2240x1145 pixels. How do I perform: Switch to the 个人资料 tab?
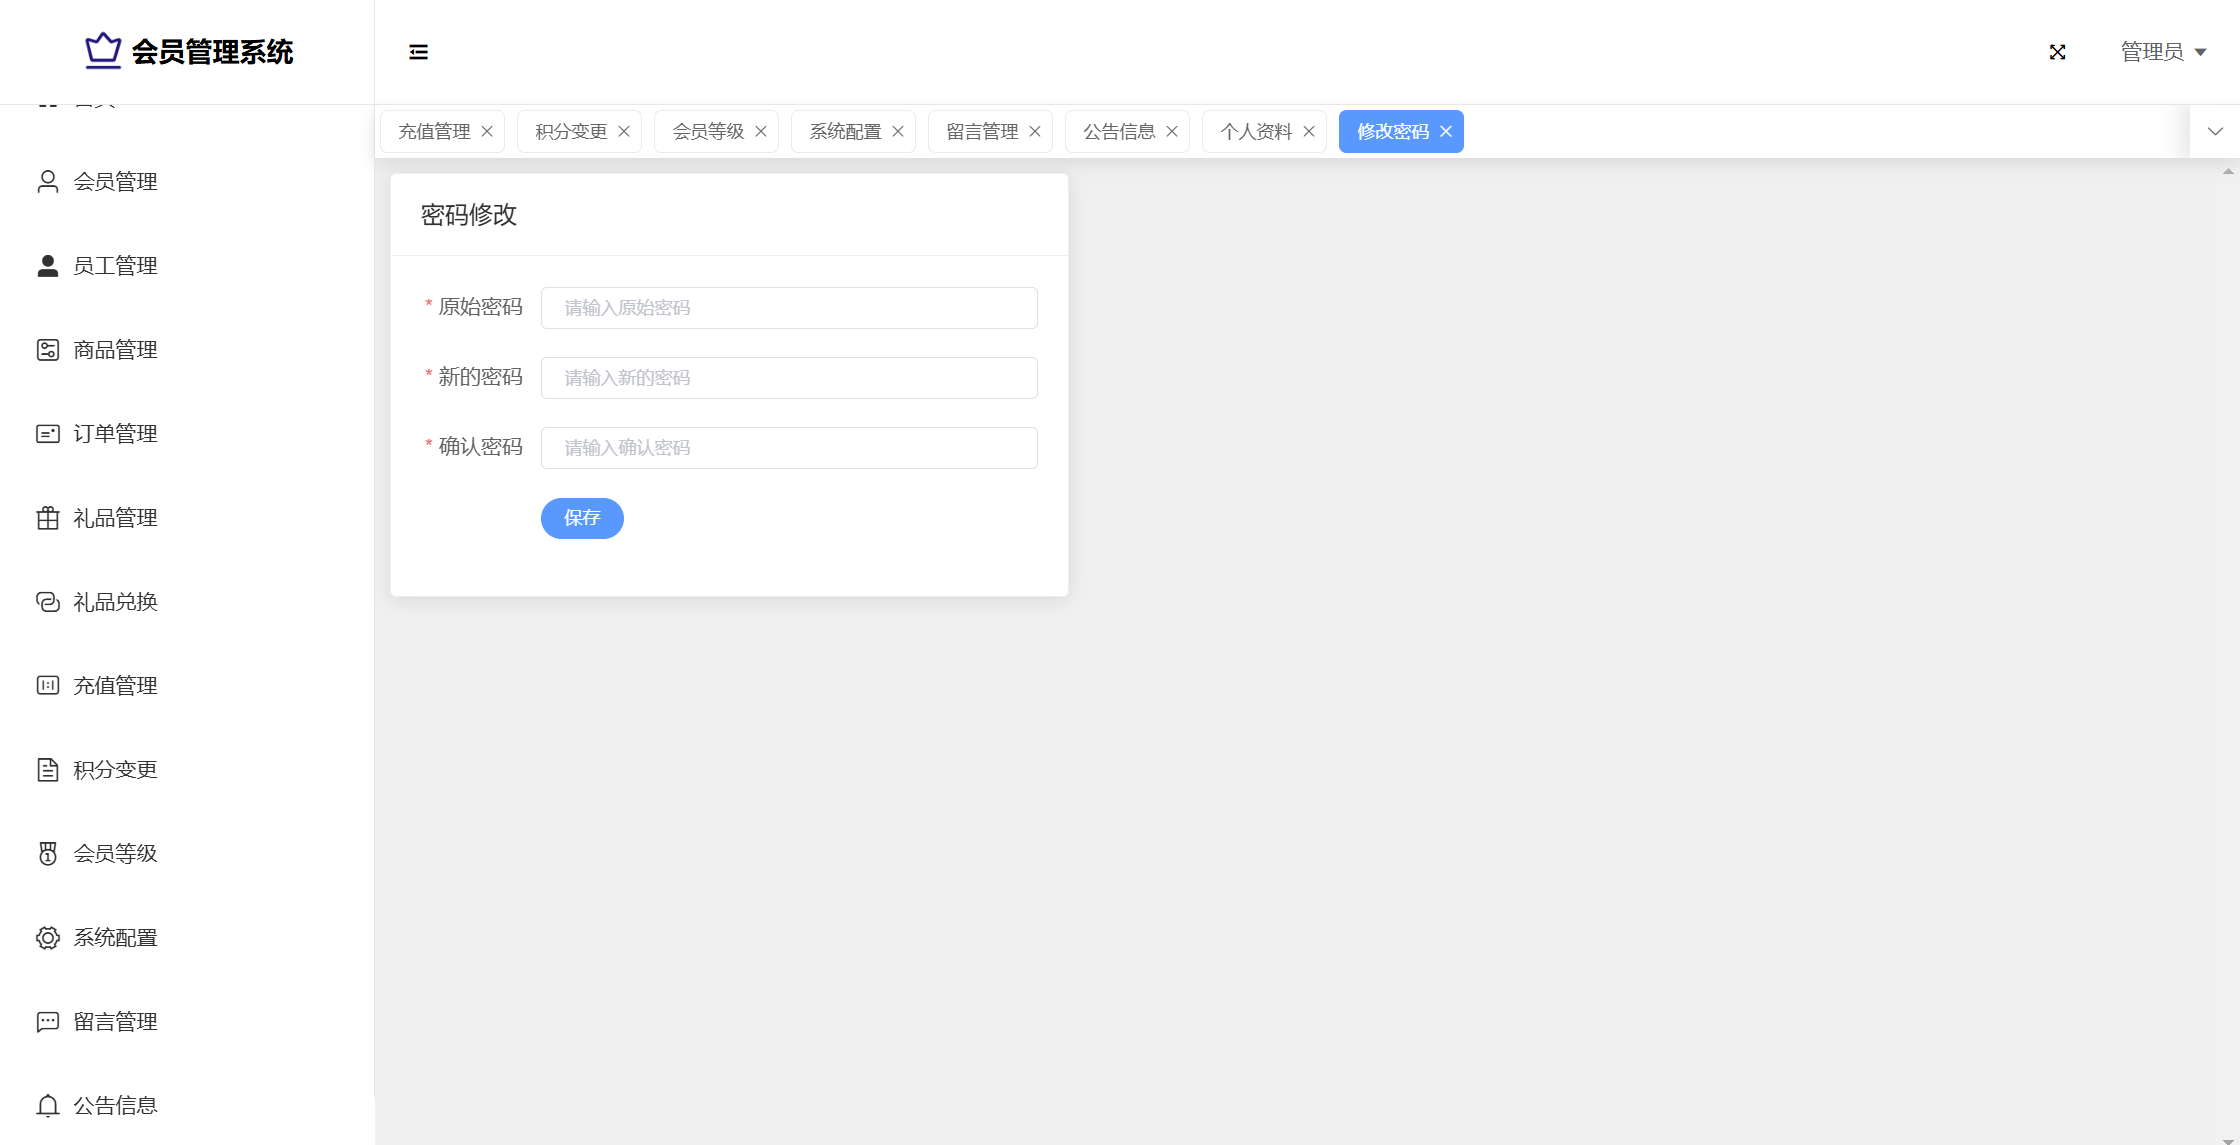pyautogui.click(x=1255, y=132)
